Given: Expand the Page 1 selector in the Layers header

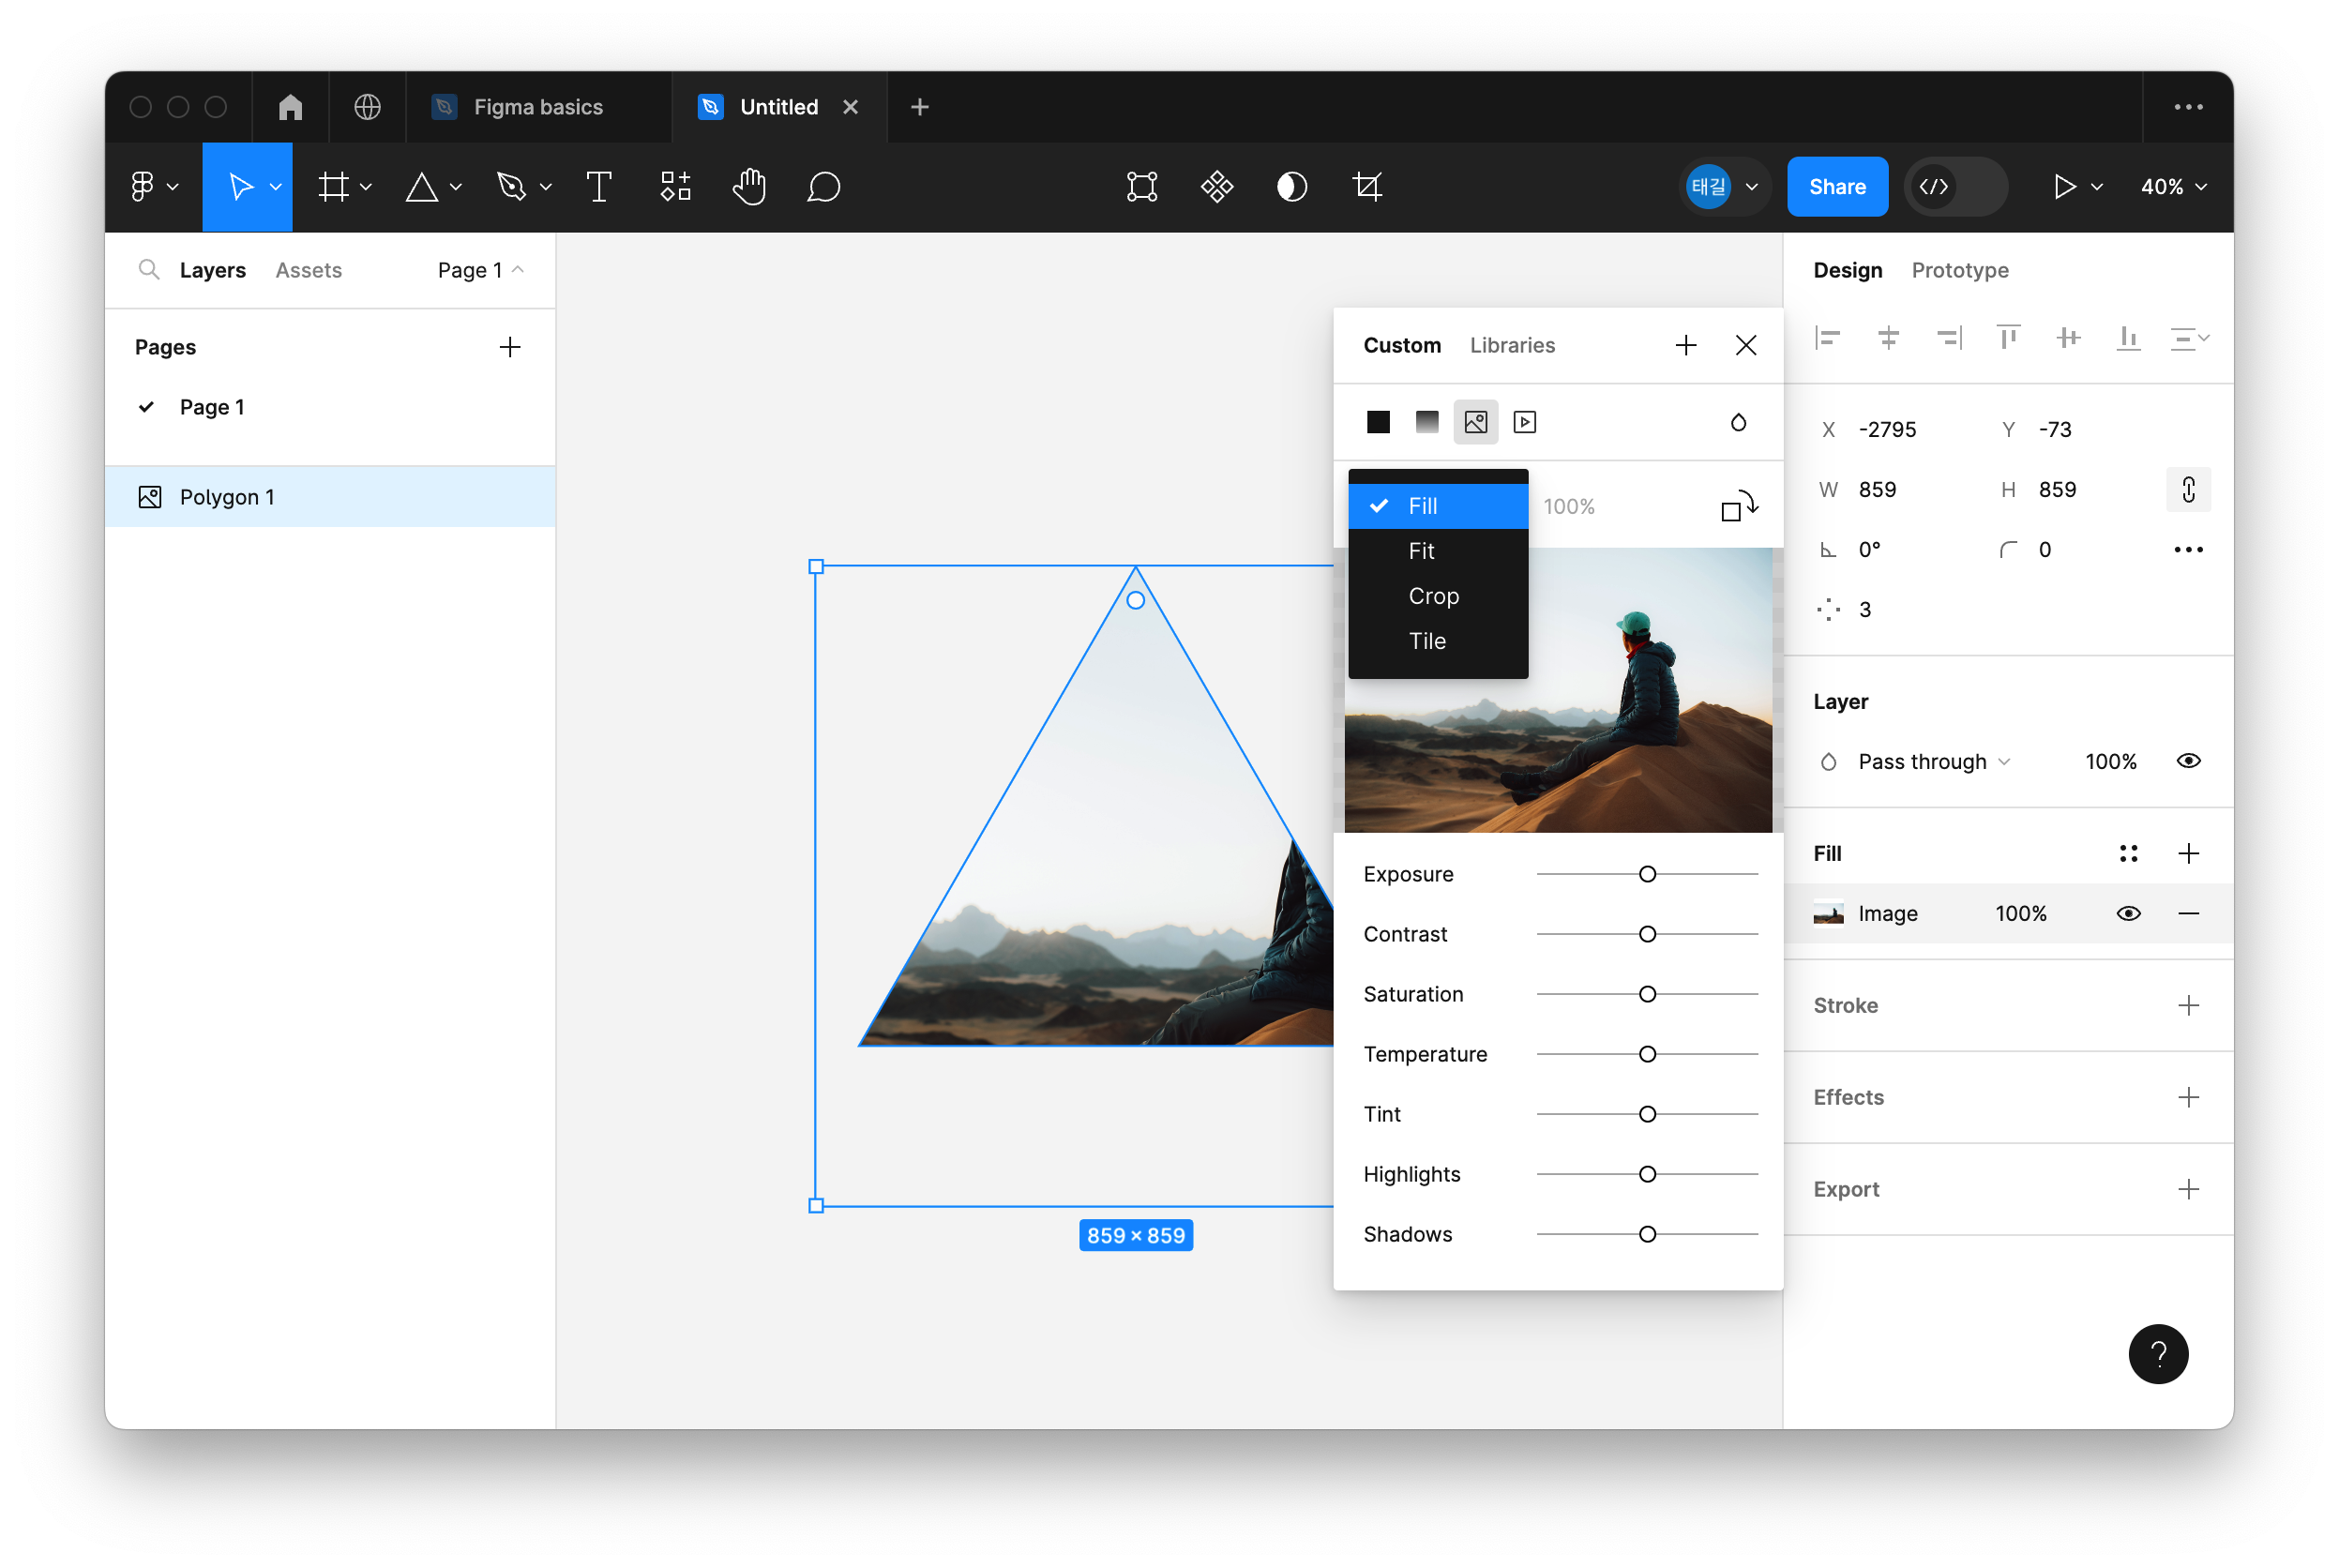Looking at the screenshot, I should [x=480, y=270].
